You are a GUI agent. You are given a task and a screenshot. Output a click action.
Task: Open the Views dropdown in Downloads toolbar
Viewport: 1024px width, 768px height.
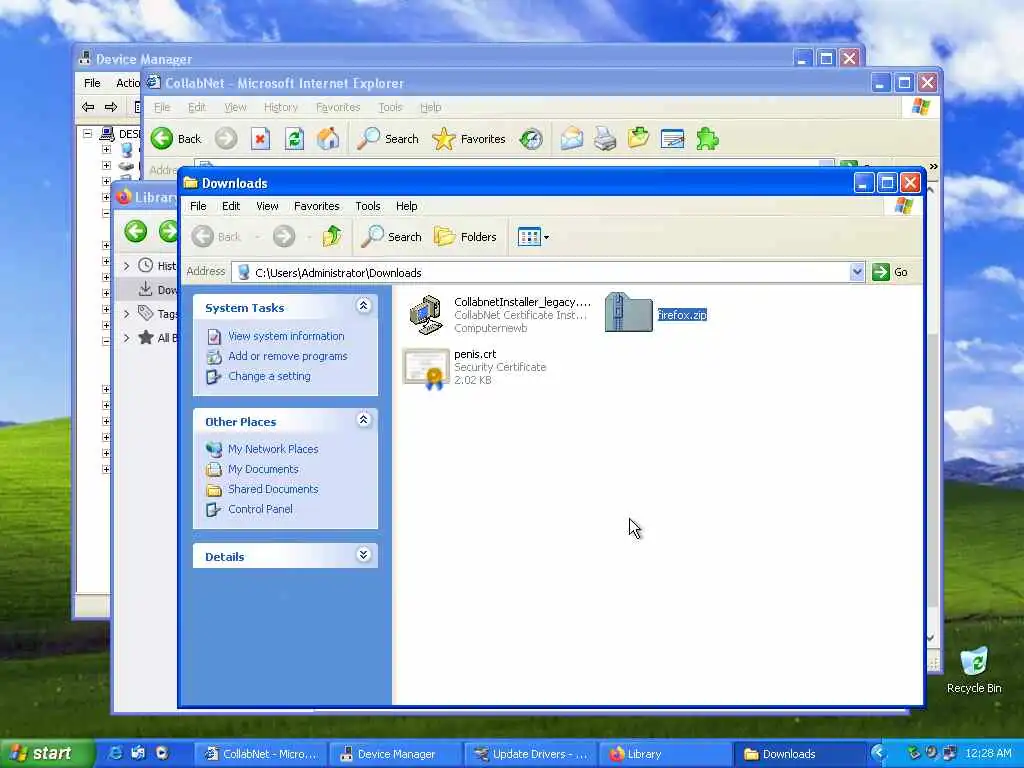pyautogui.click(x=533, y=236)
